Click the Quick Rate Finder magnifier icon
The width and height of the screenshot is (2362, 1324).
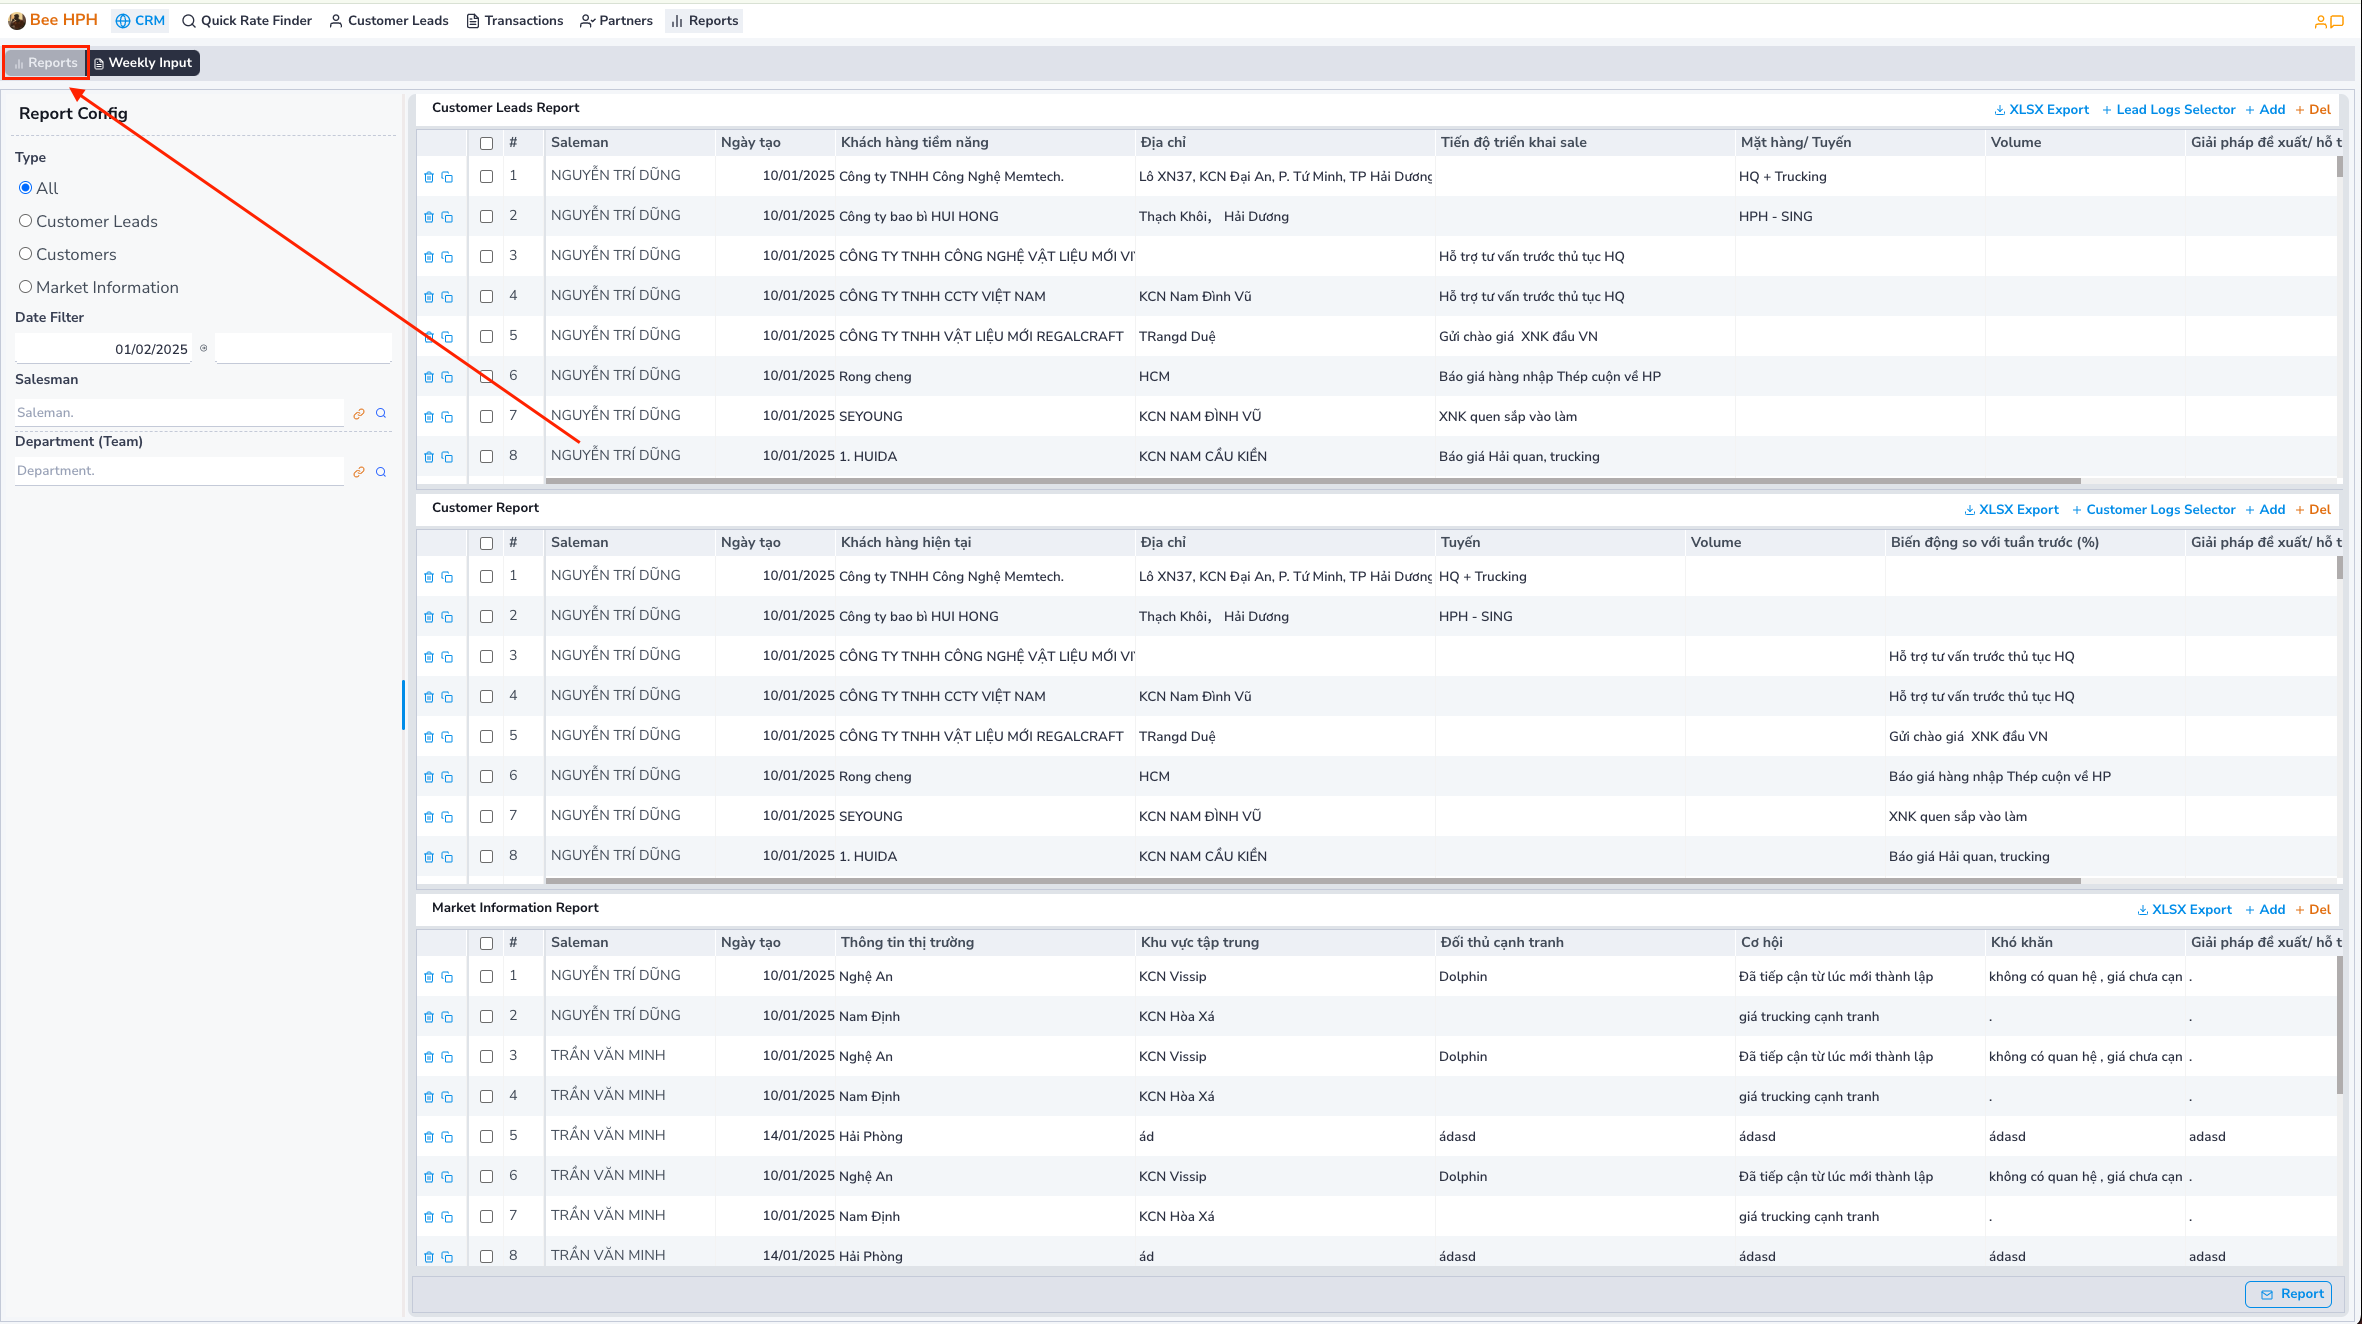188,20
